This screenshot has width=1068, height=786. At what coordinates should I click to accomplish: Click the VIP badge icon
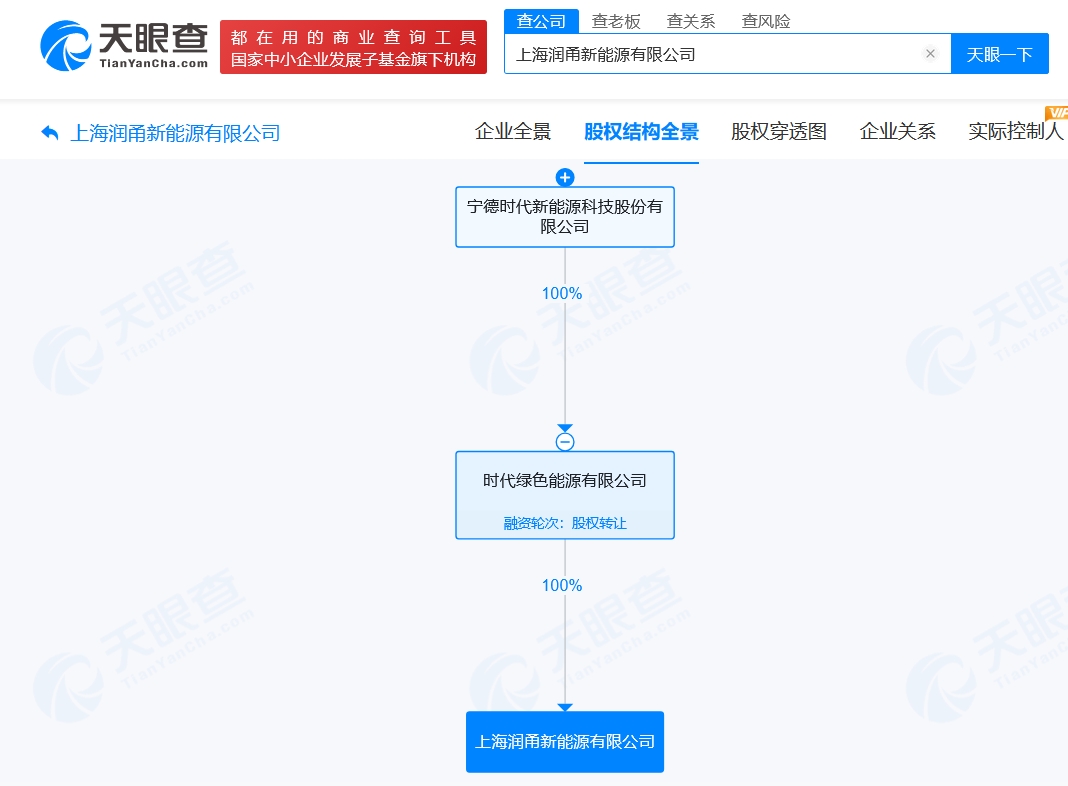tap(1056, 112)
